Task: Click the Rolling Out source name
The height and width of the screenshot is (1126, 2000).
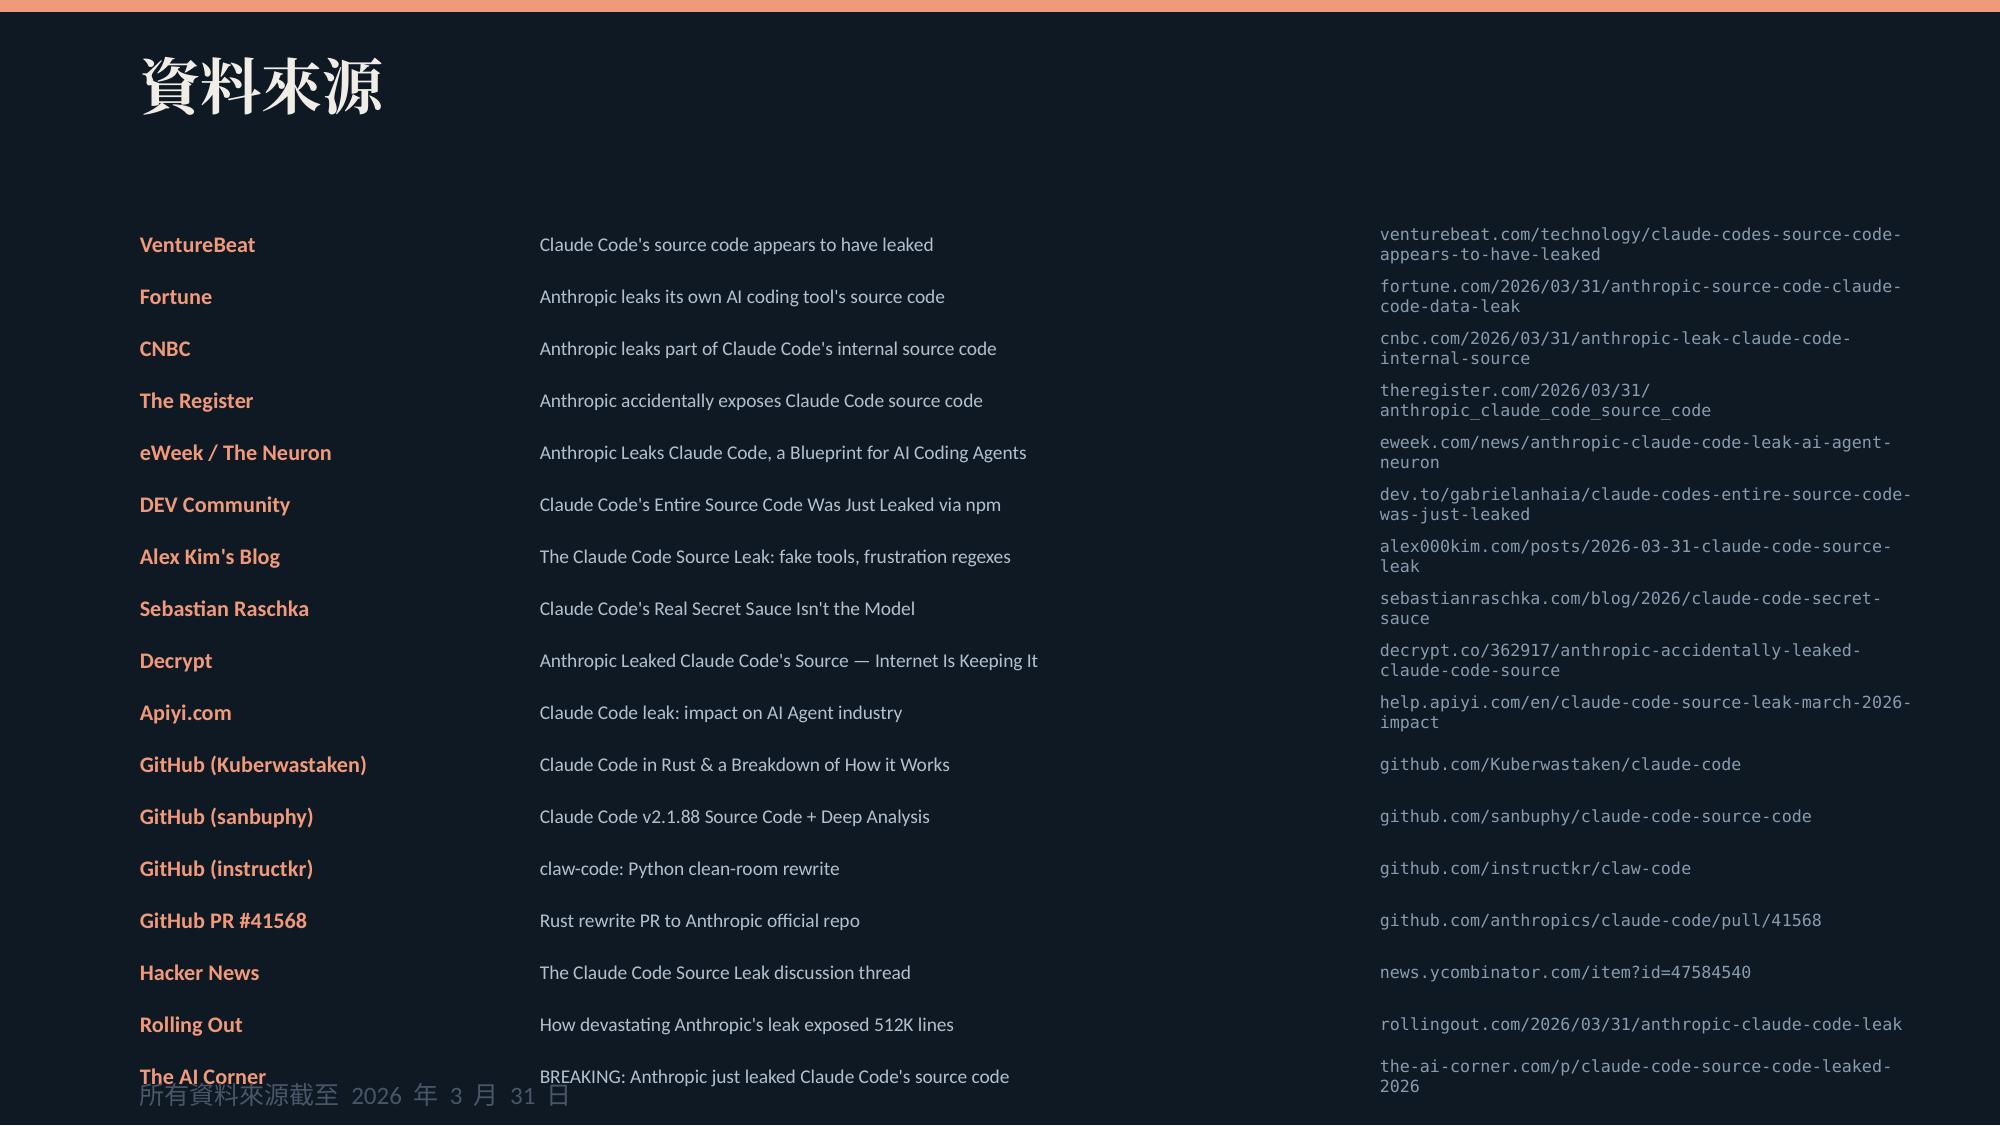Action: [x=190, y=1025]
